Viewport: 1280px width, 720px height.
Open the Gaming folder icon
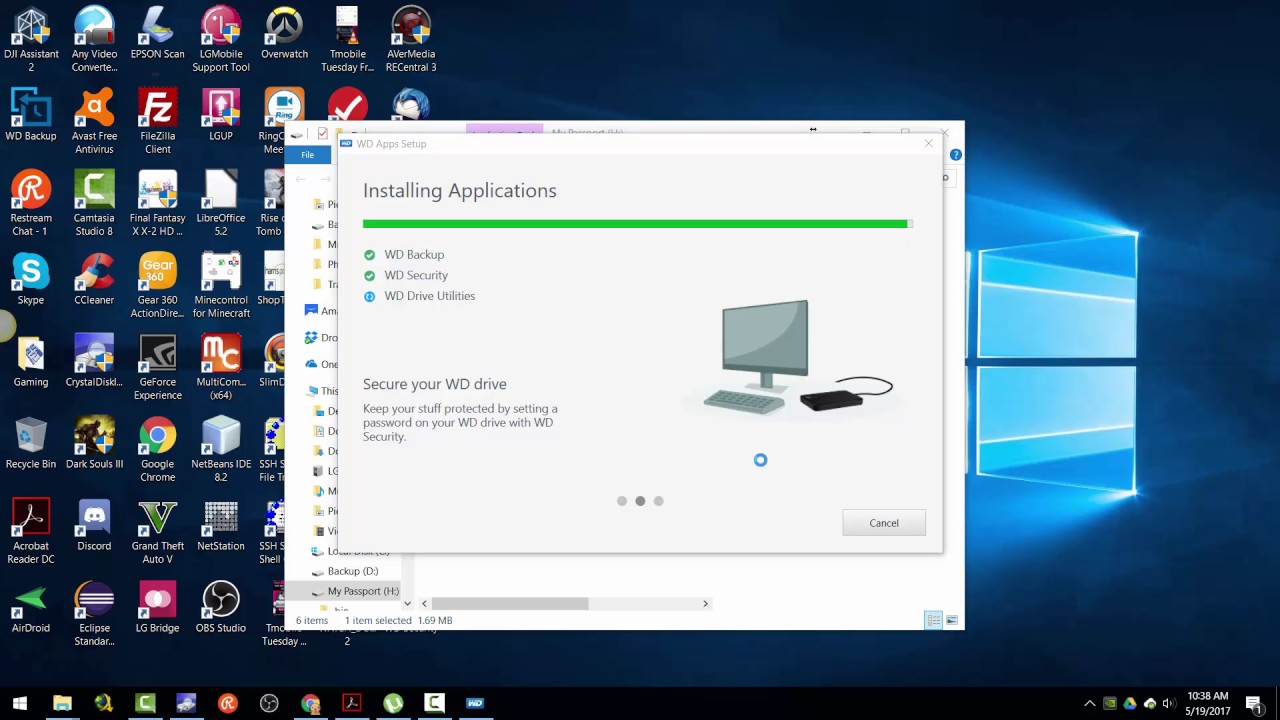31,362
